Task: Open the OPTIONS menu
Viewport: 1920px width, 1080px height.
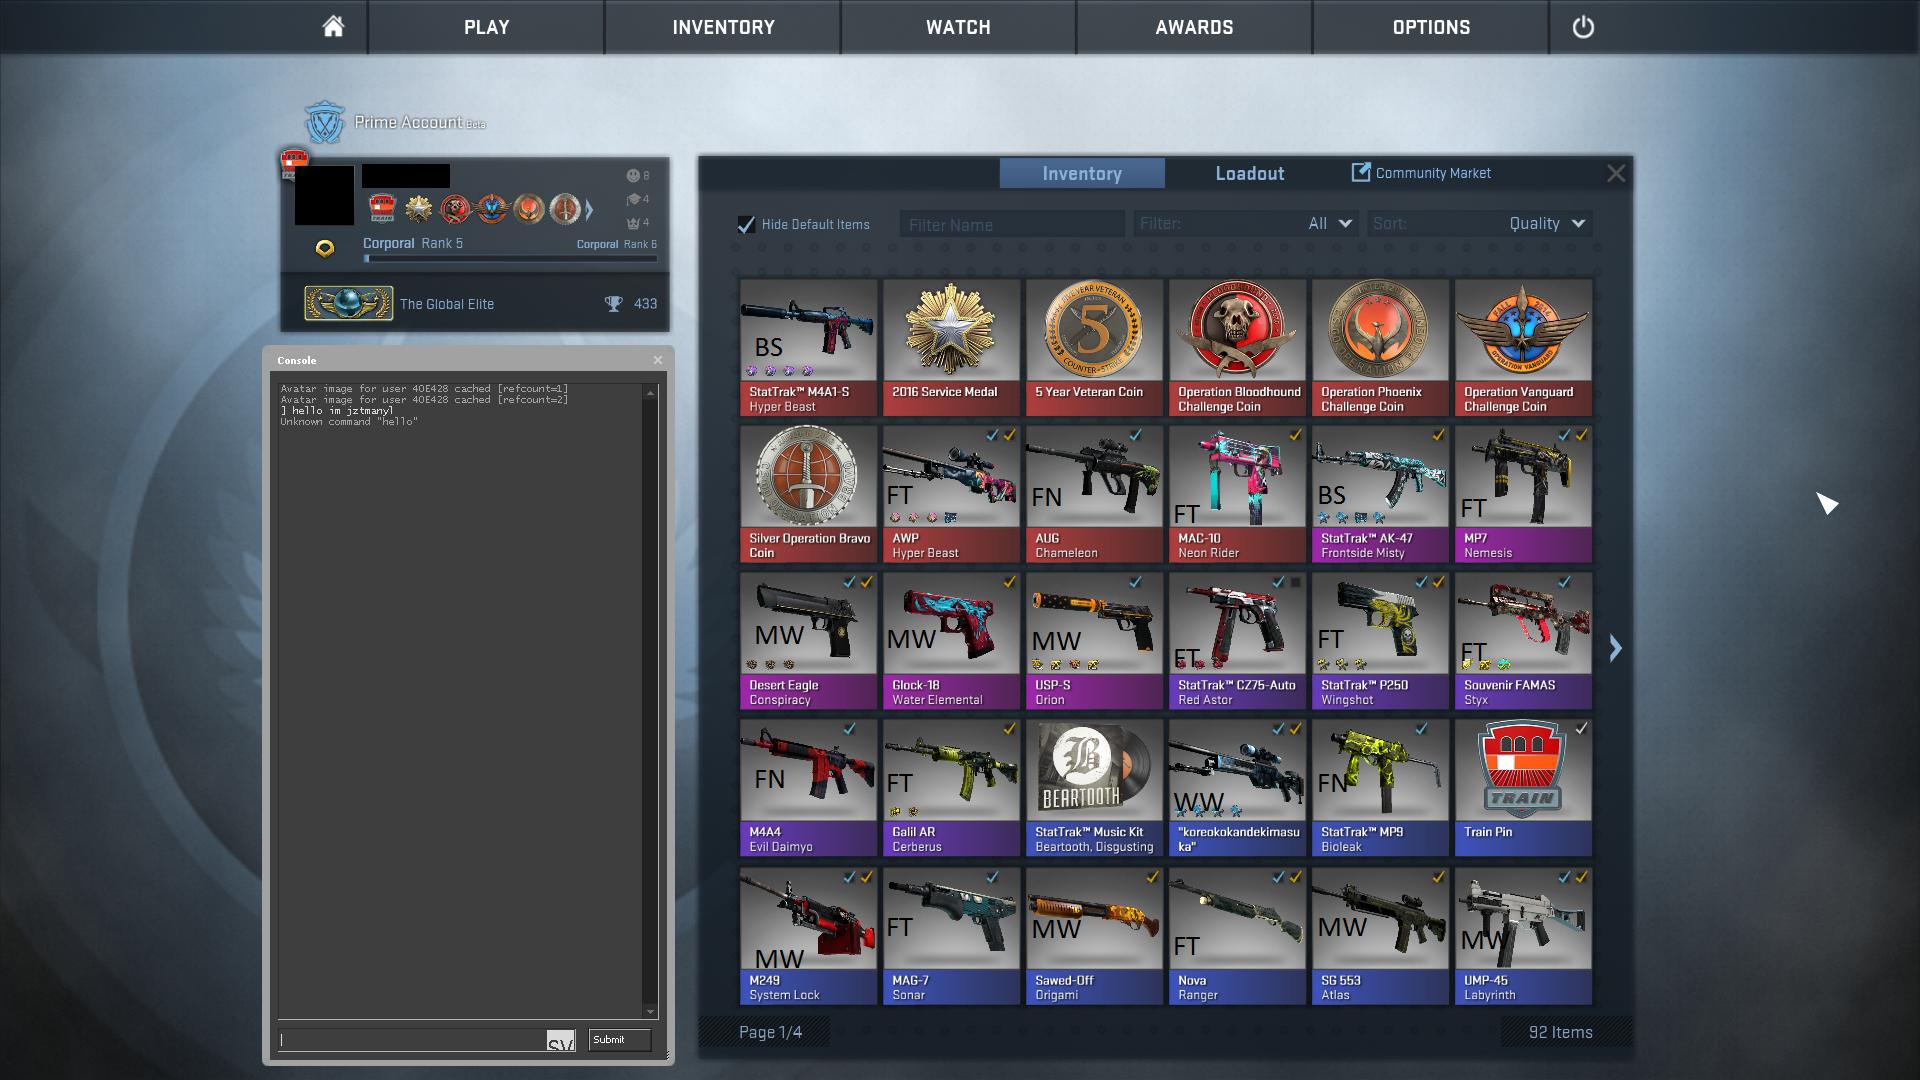Action: click(1431, 27)
